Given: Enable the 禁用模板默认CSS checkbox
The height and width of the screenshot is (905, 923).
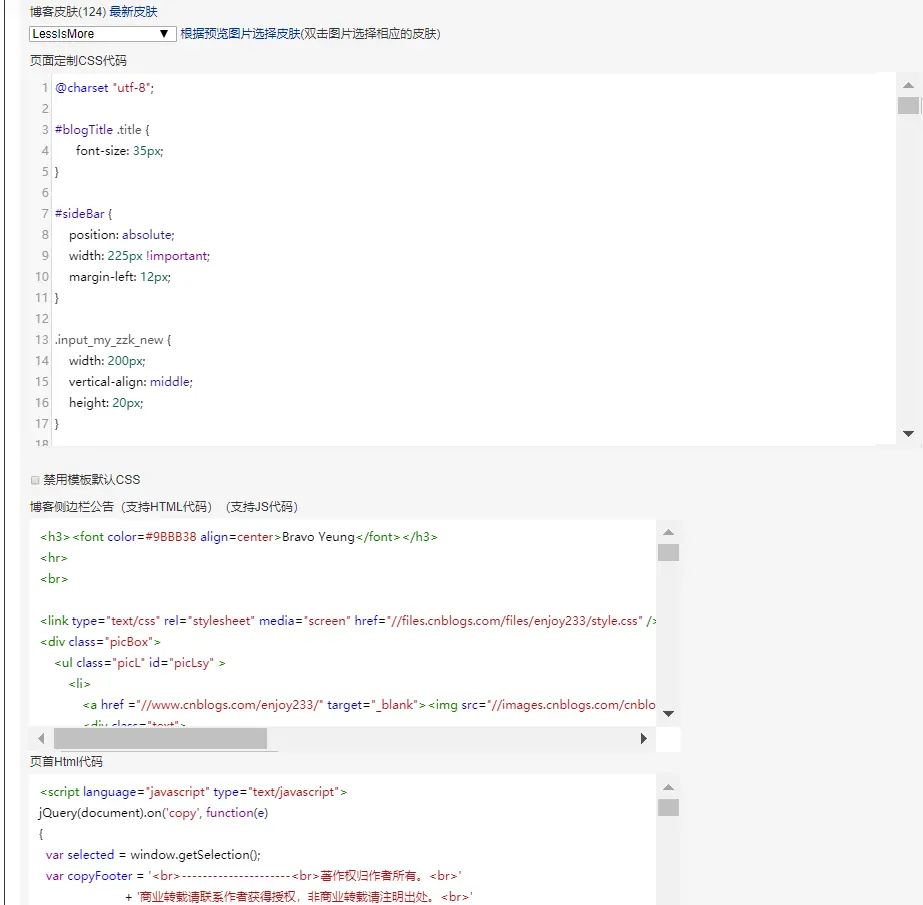Looking at the screenshot, I should (34, 479).
